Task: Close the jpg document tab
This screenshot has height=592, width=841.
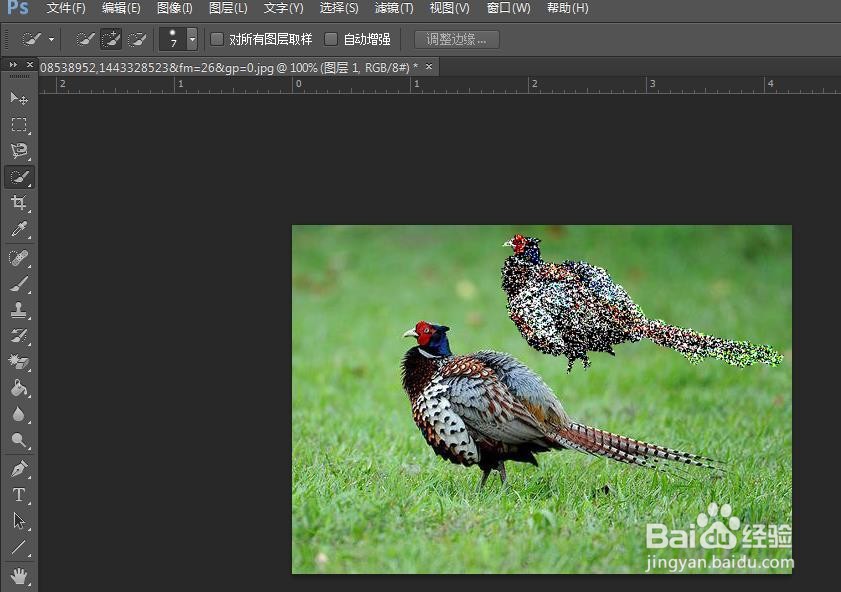Action: tap(429, 66)
